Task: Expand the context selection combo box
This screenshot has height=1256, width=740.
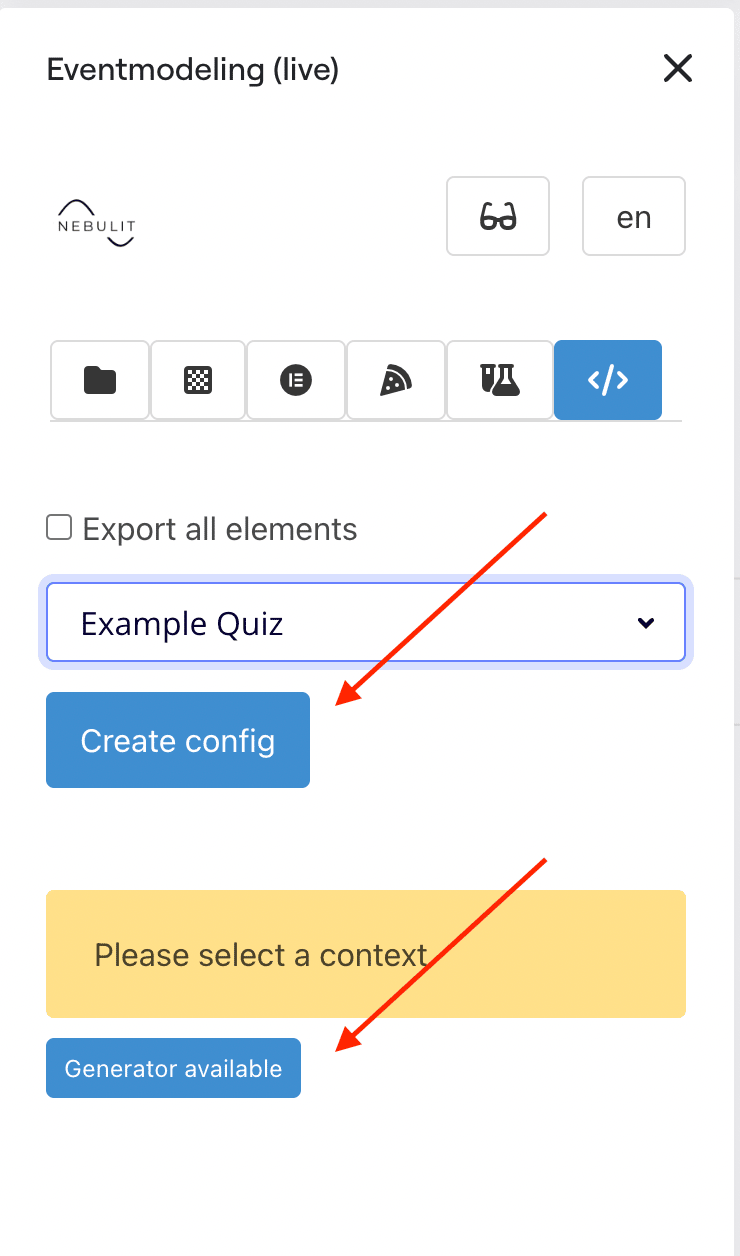Action: click(365, 622)
